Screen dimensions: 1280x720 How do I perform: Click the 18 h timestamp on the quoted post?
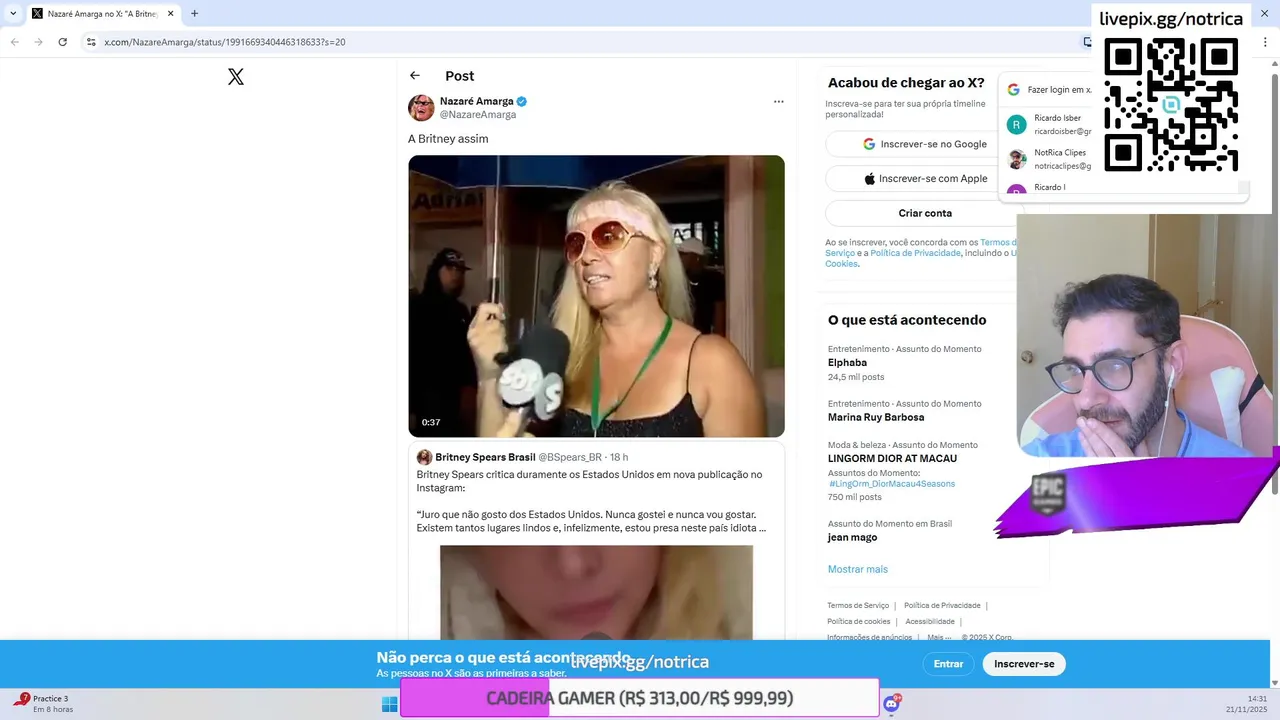point(619,457)
